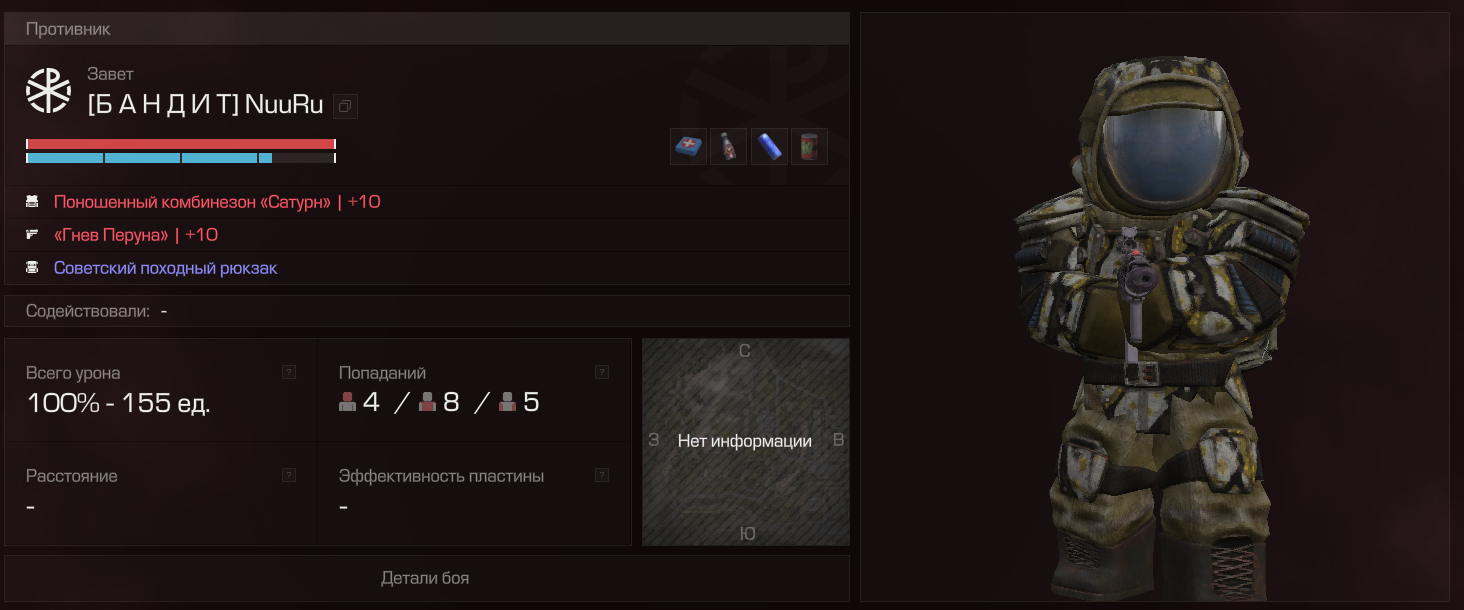Open the help tooltip for Эффективность пластины

602,475
